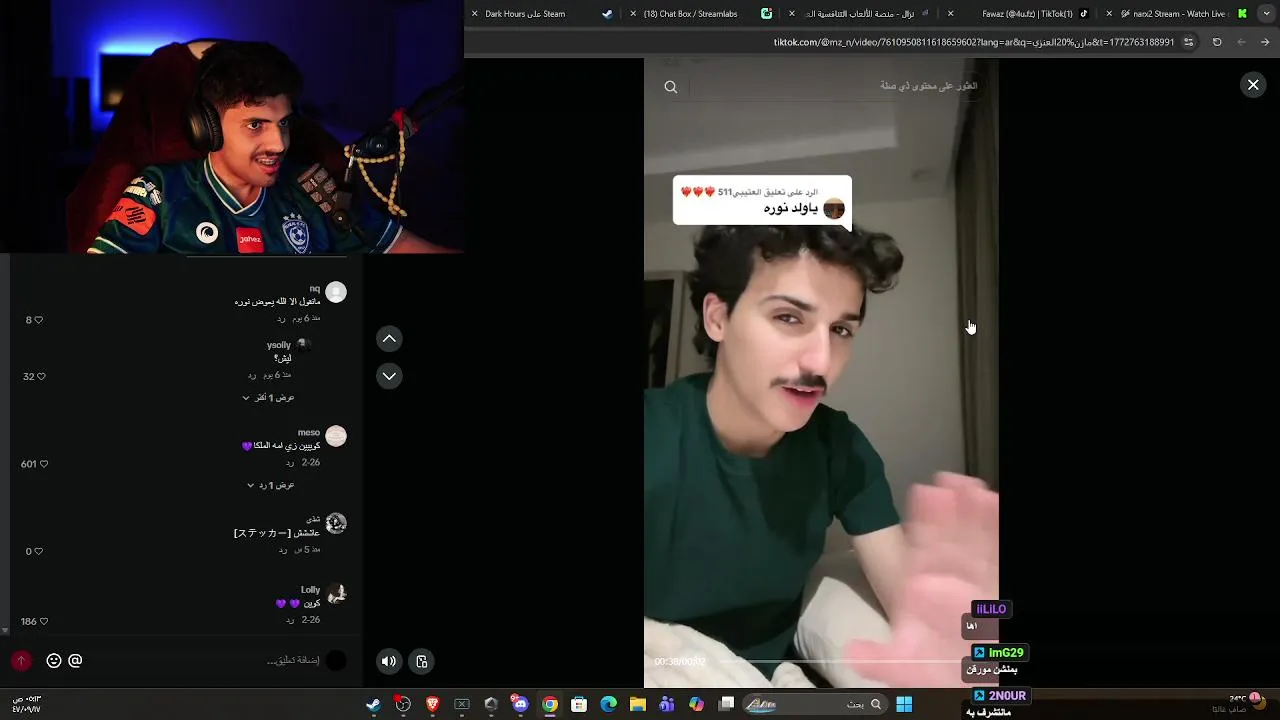Click the tiktok.com address bar URL

pos(974,42)
